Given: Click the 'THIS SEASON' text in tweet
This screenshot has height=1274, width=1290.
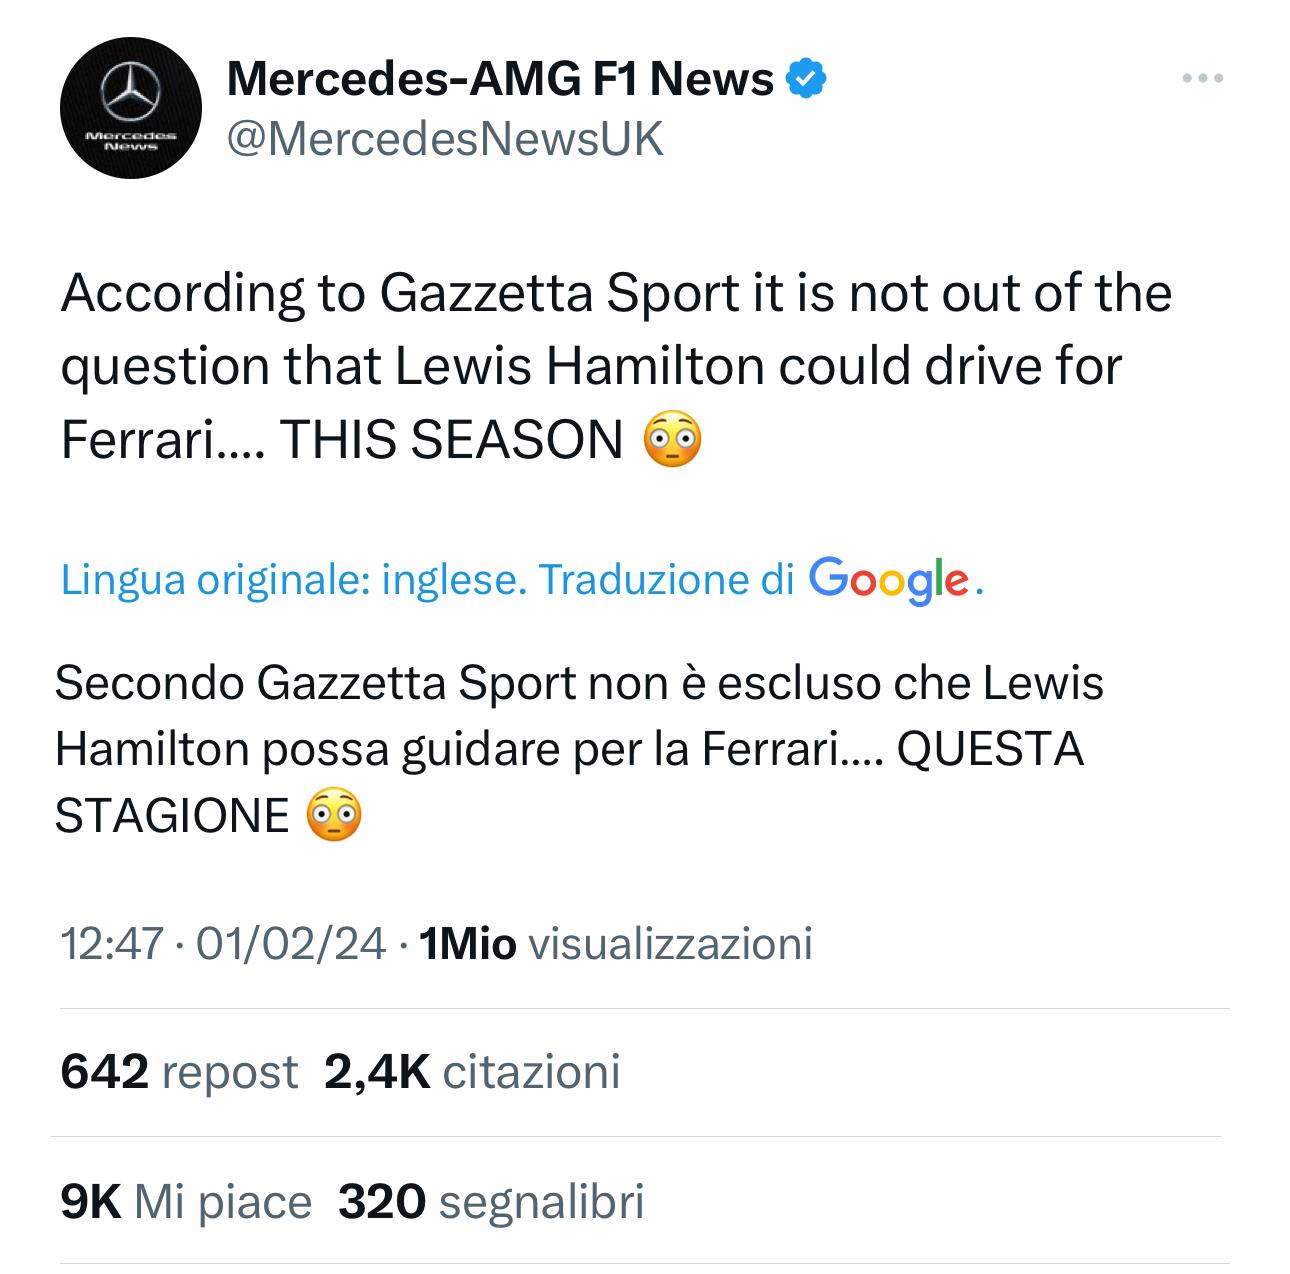Looking at the screenshot, I should pyautogui.click(x=451, y=441).
